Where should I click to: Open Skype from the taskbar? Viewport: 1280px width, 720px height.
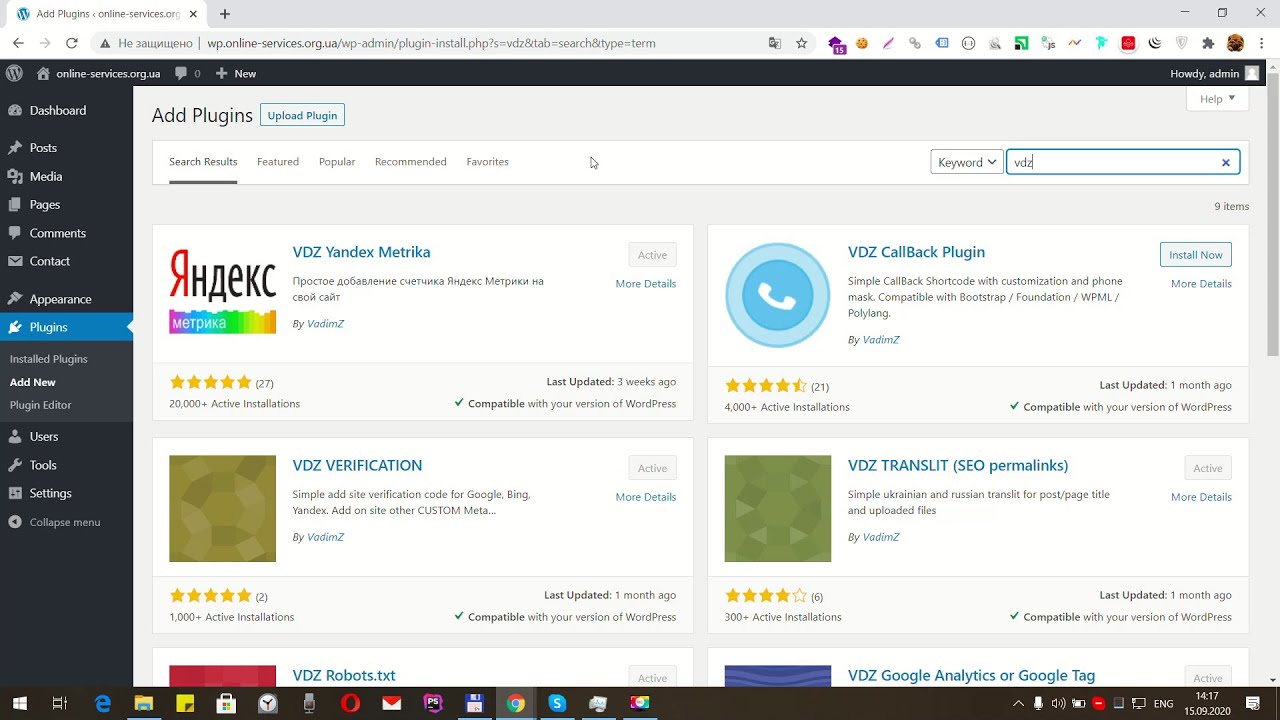click(557, 703)
